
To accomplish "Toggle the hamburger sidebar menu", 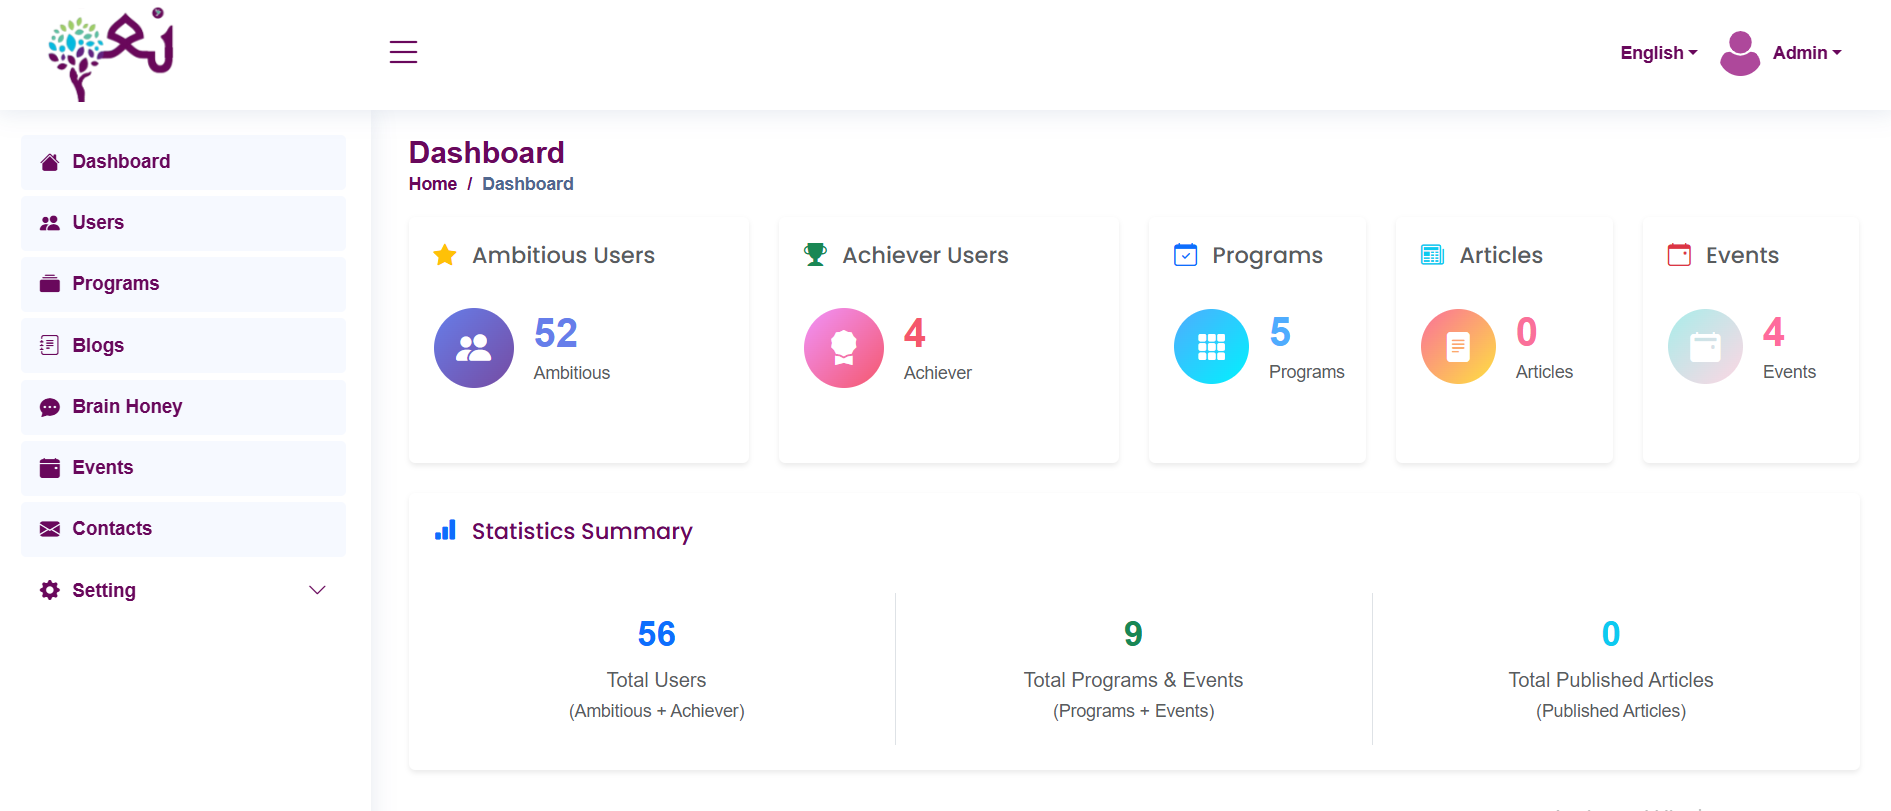I will [x=403, y=52].
